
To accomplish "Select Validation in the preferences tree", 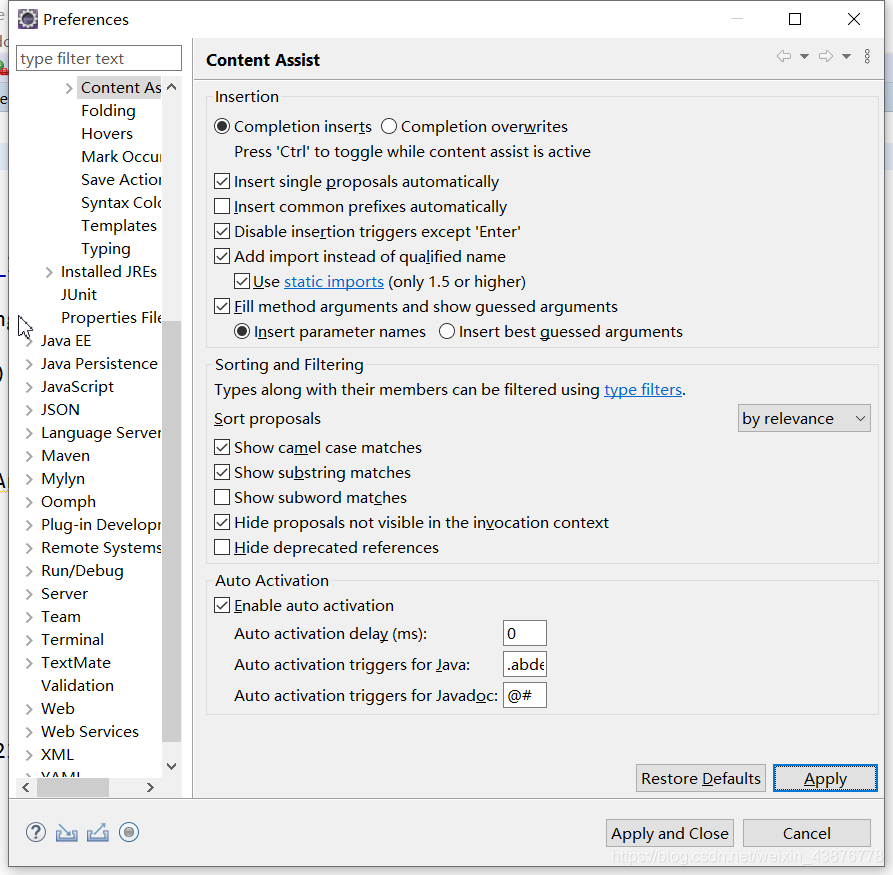I will click(77, 685).
